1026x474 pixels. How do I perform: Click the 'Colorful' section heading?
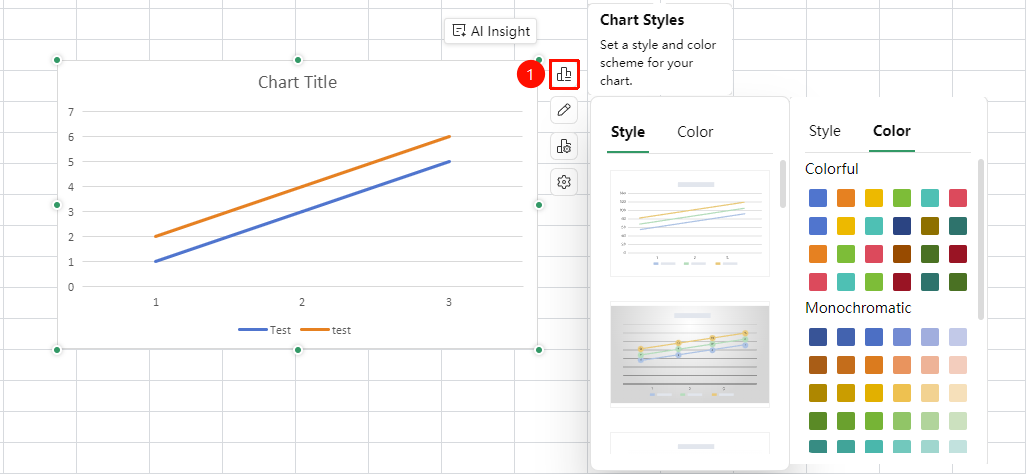pos(832,169)
